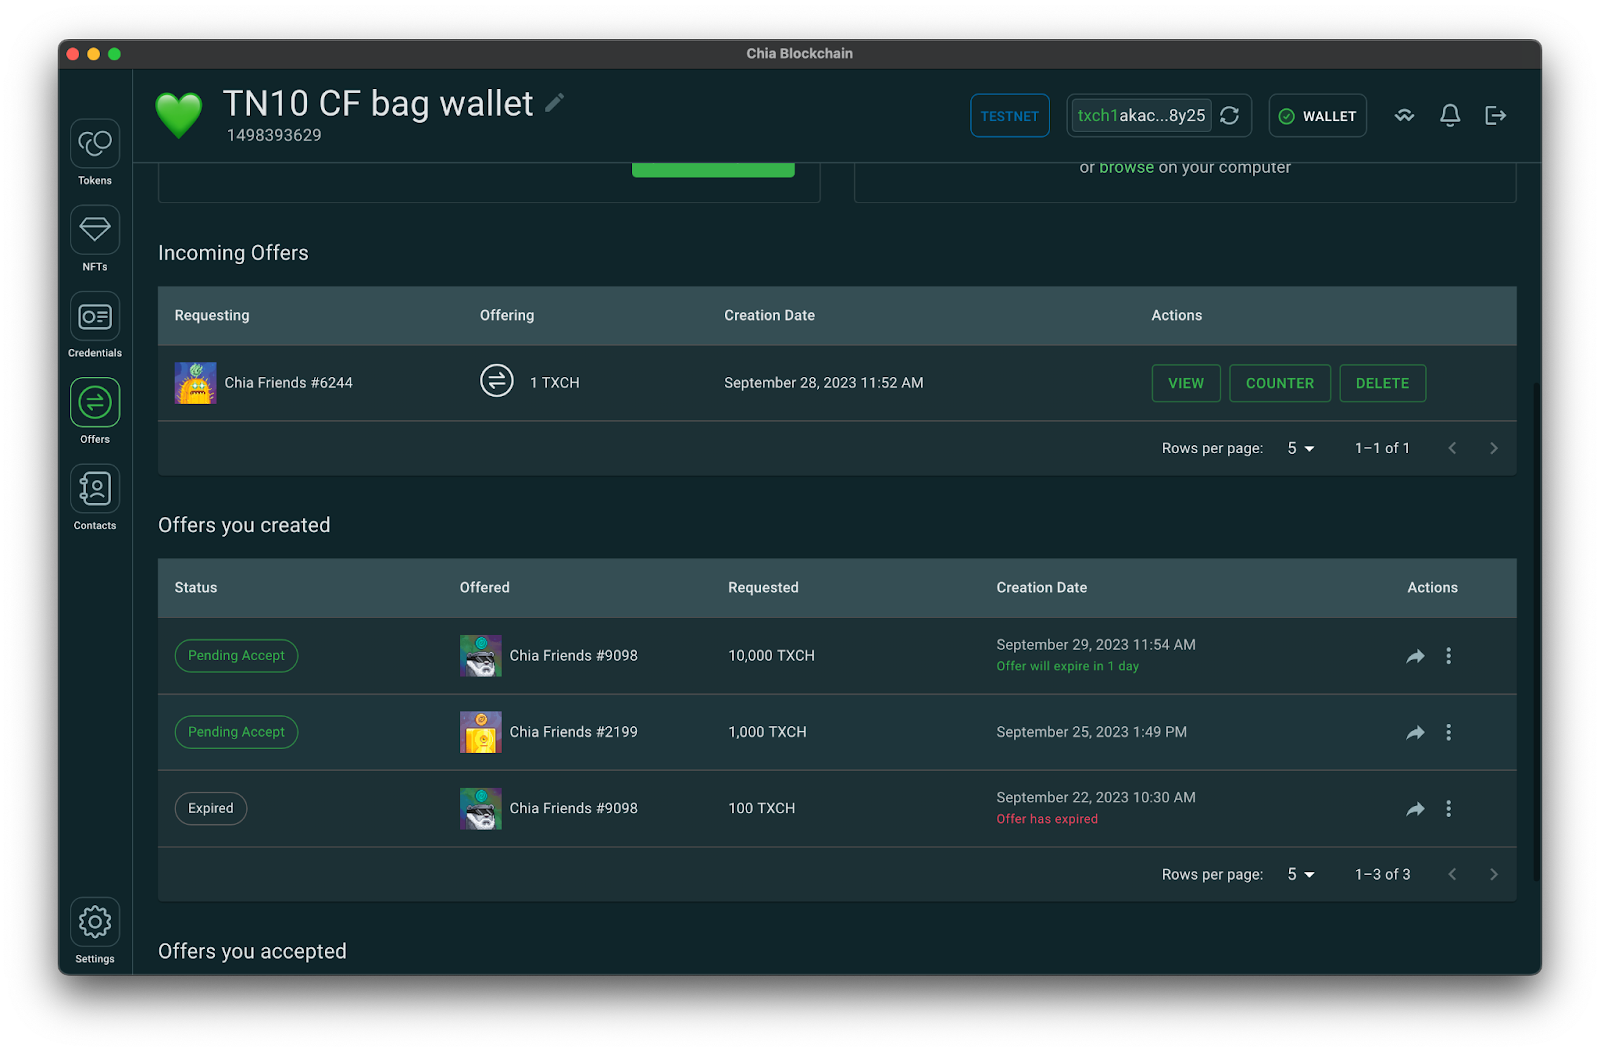
Task: Click the 'Offer will expire in 1 day' note
Action: click(x=1067, y=666)
